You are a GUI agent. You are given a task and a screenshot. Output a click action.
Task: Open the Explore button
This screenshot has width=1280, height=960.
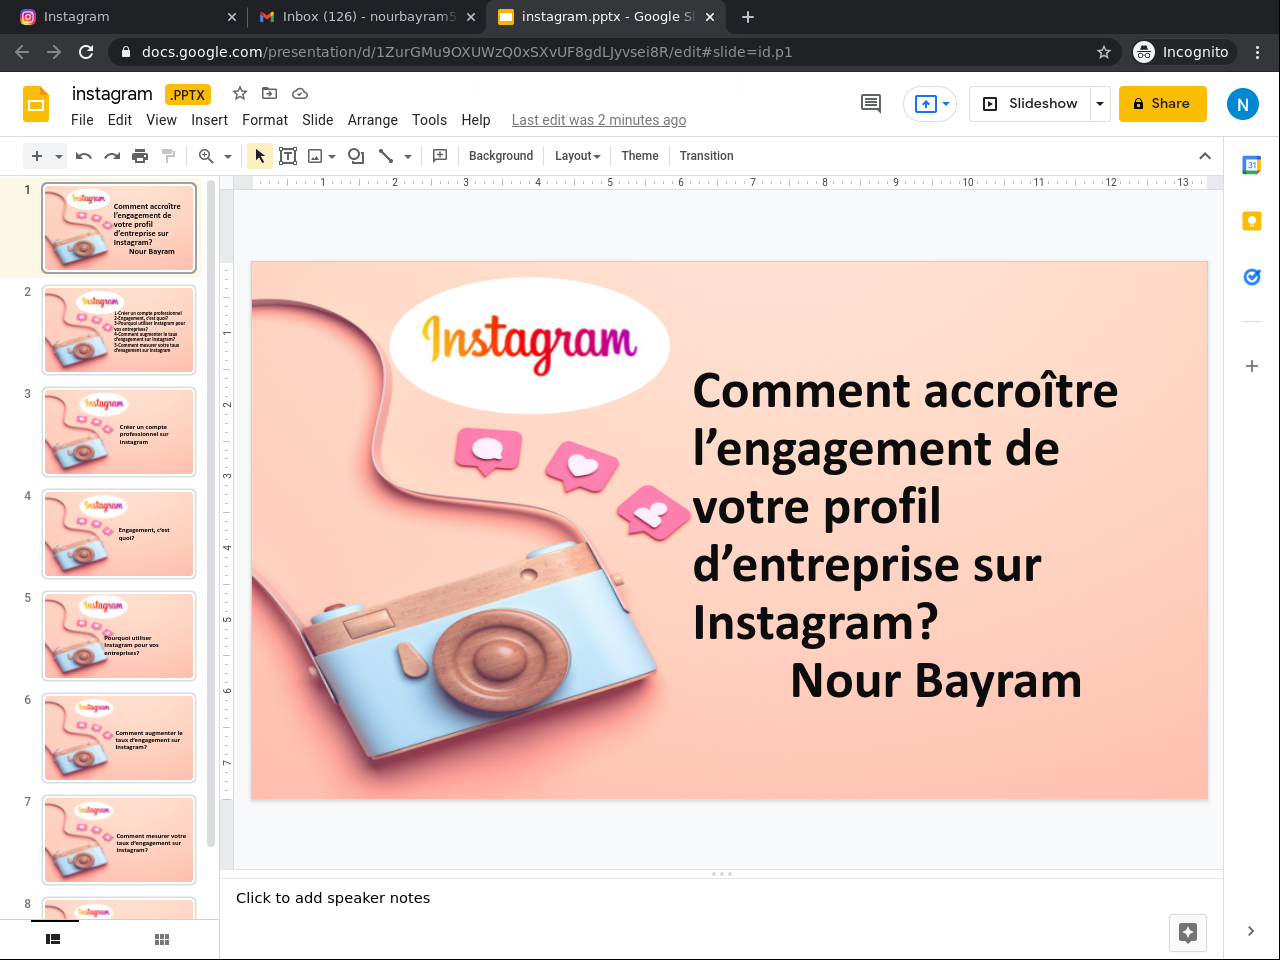click(x=1188, y=933)
